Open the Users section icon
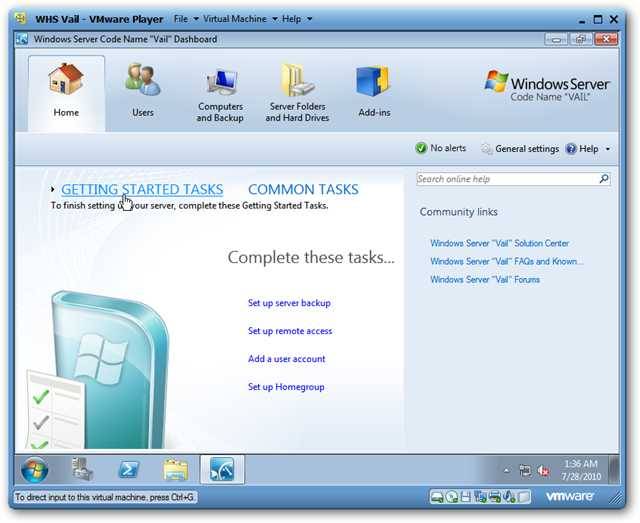Image resolution: width=640 pixels, height=523 pixels. click(x=142, y=80)
